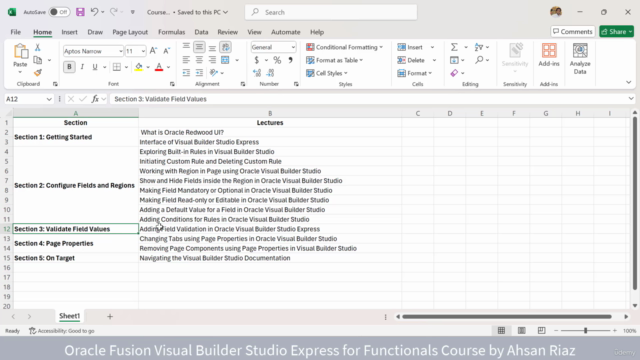
Task: Click the Save icon in title bar
Action: click(x=80, y=12)
